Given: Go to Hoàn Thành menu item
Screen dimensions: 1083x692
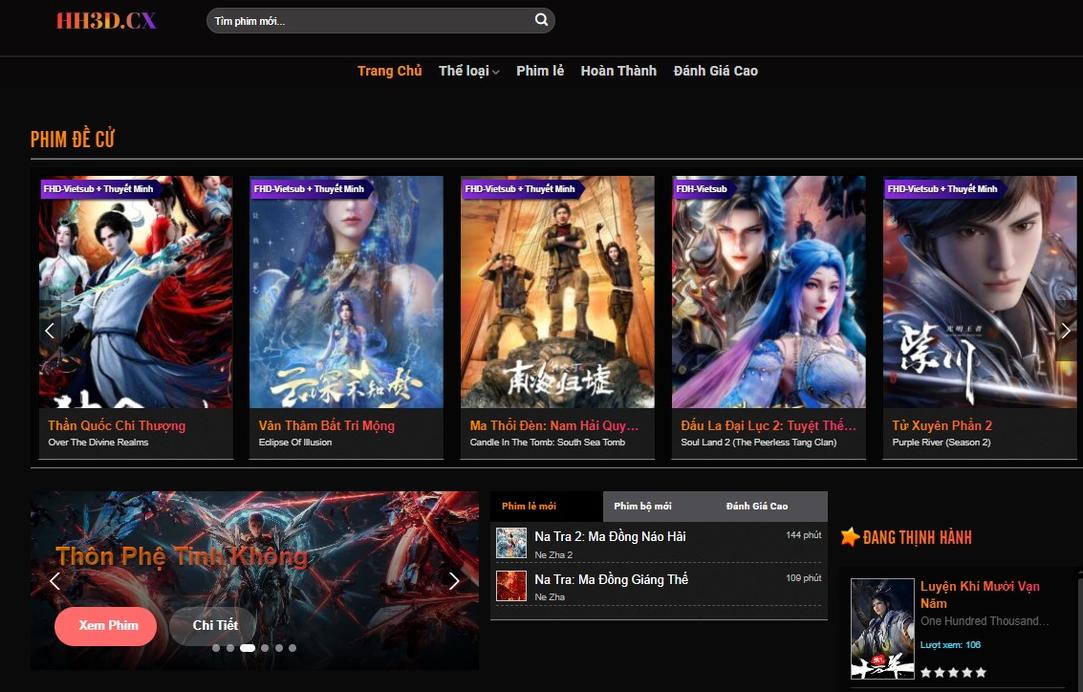Looking at the screenshot, I should point(618,71).
